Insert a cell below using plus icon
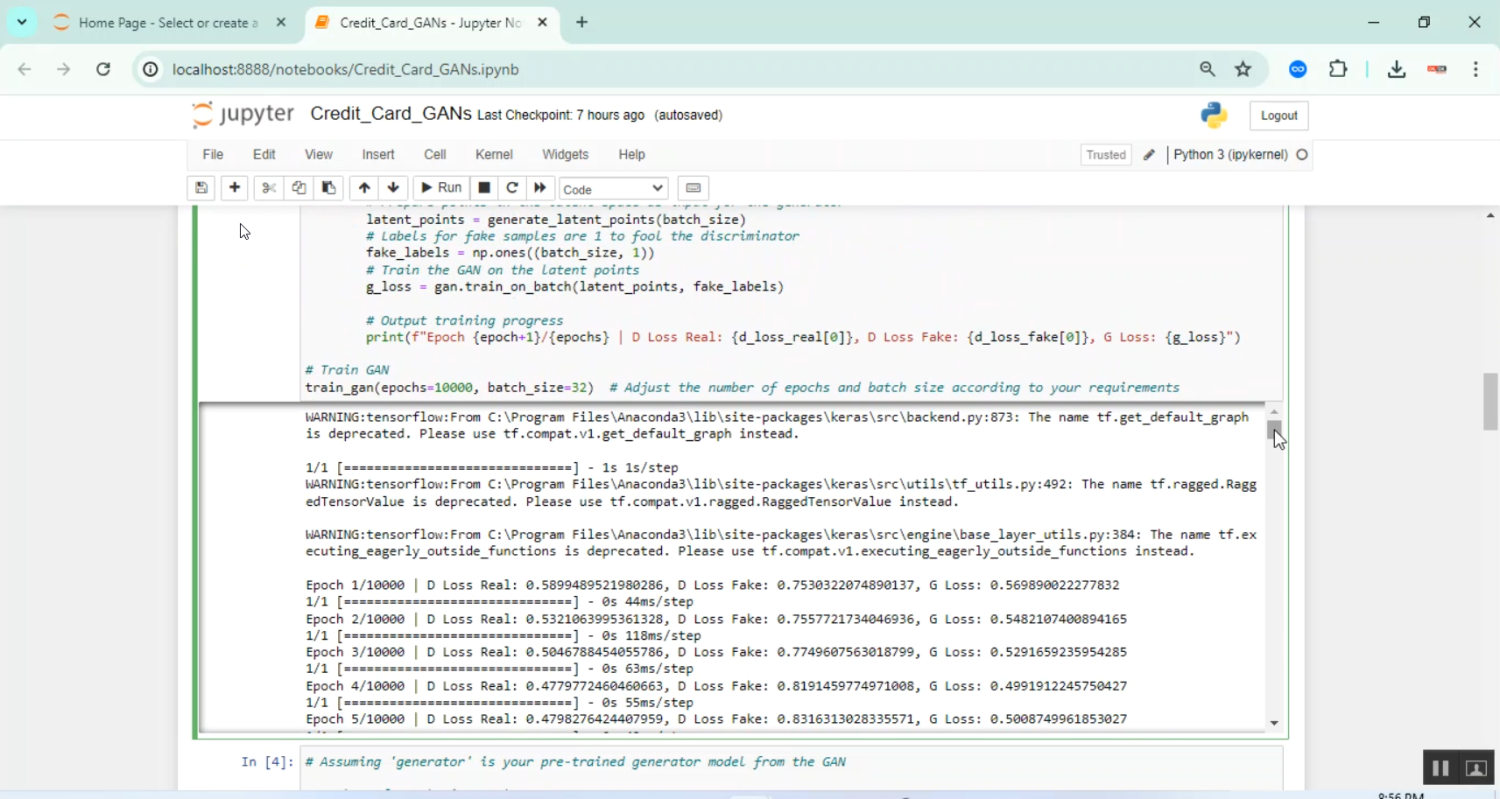 coord(234,188)
